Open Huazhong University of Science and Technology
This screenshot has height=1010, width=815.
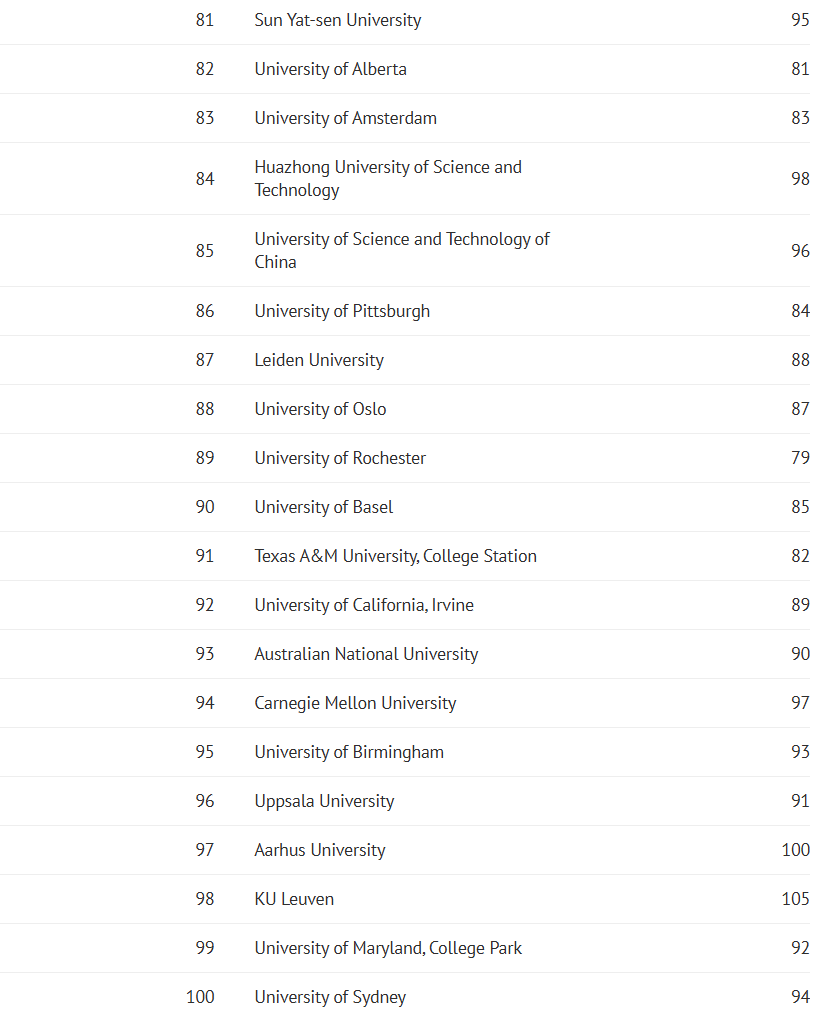tap(388, 178)
